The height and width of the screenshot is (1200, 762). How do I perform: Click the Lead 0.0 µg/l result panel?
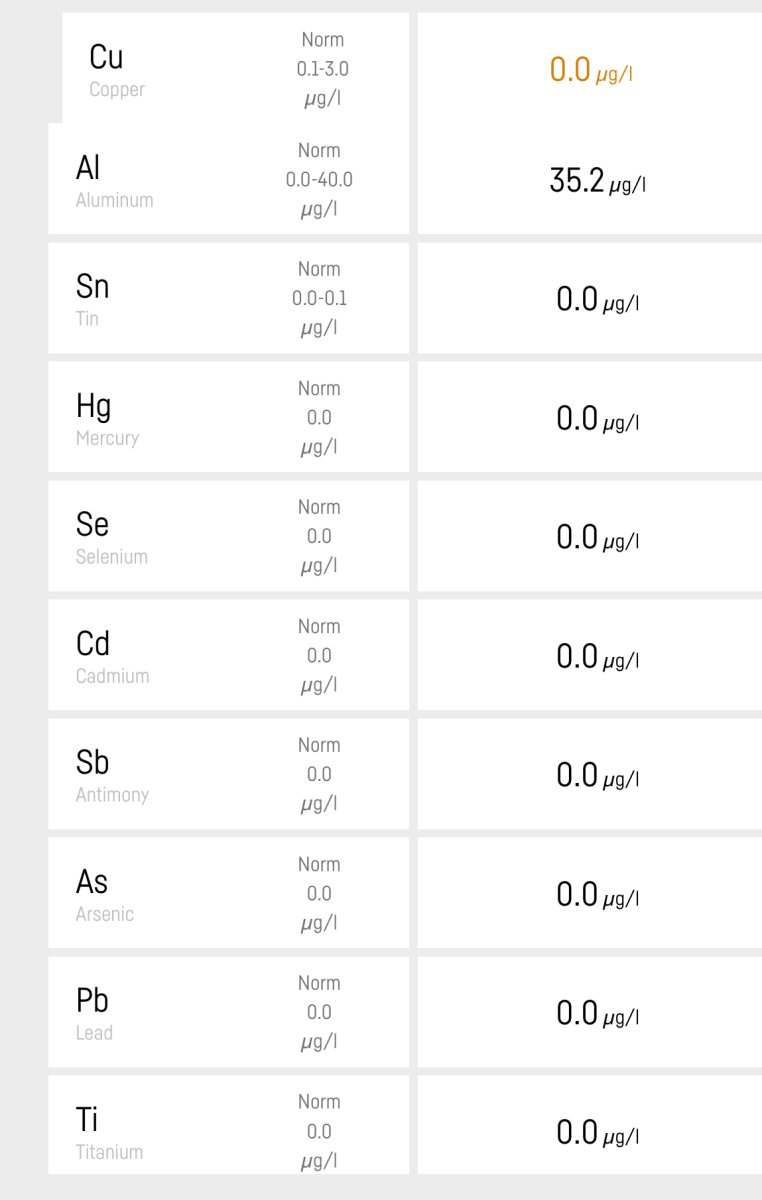pos(590,1012)
